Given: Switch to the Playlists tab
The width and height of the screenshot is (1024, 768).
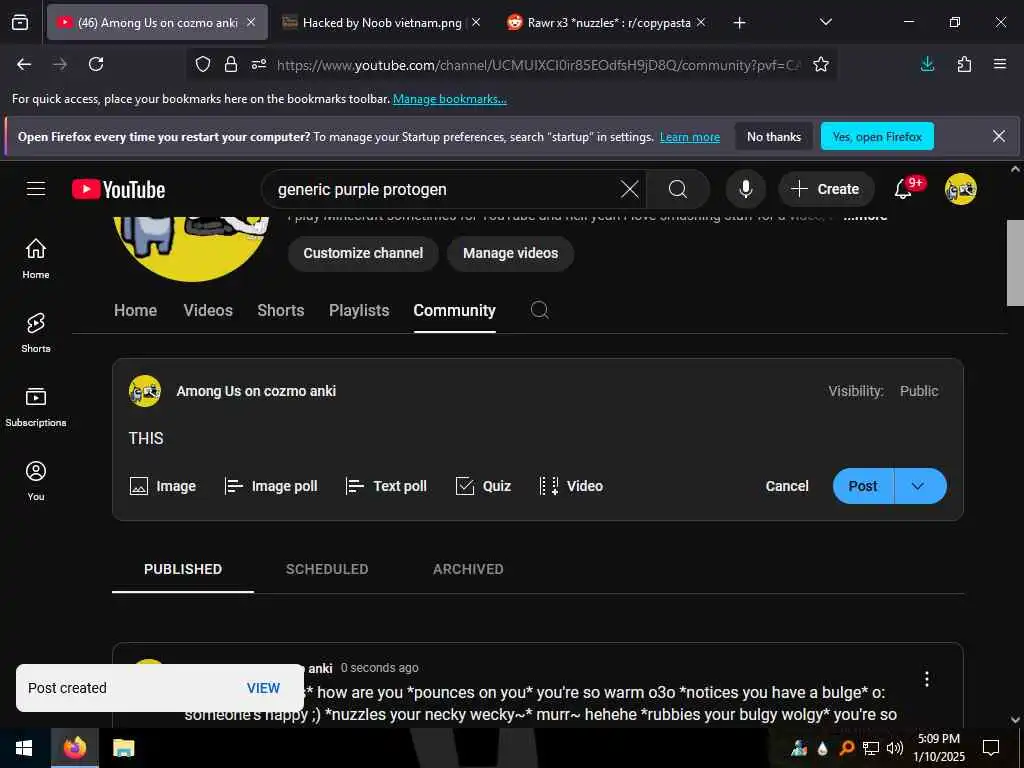Looking at the screenshot, I should 359,310.
